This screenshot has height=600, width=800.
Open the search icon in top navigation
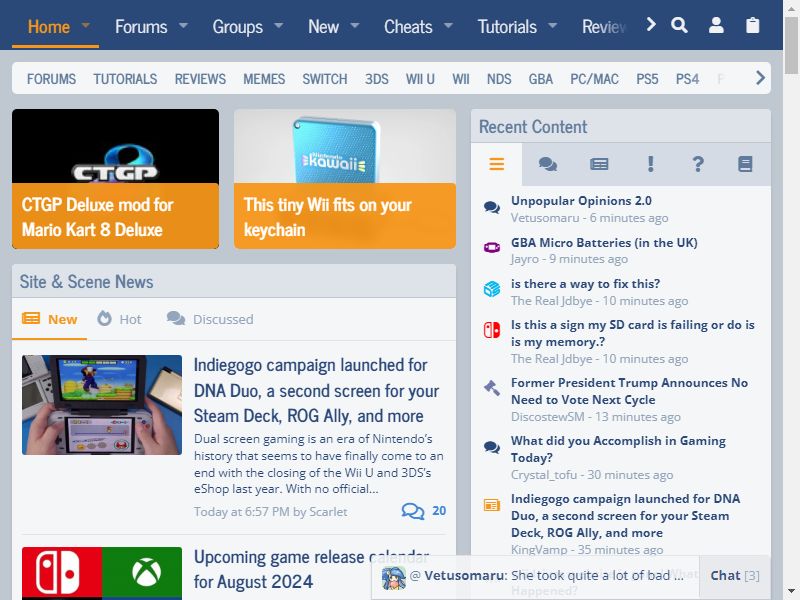click(x=679, y=25)
